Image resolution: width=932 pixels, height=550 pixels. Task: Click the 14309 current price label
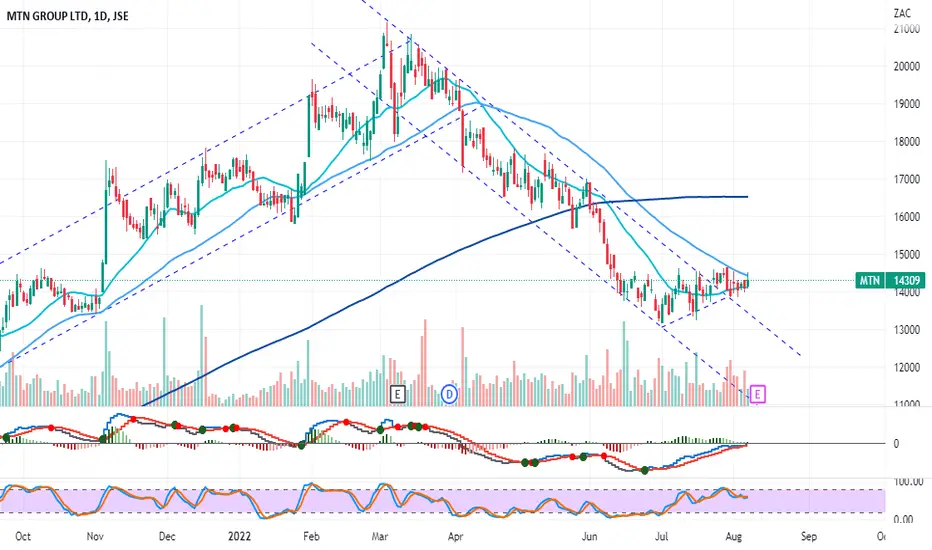tap(906, 280)
